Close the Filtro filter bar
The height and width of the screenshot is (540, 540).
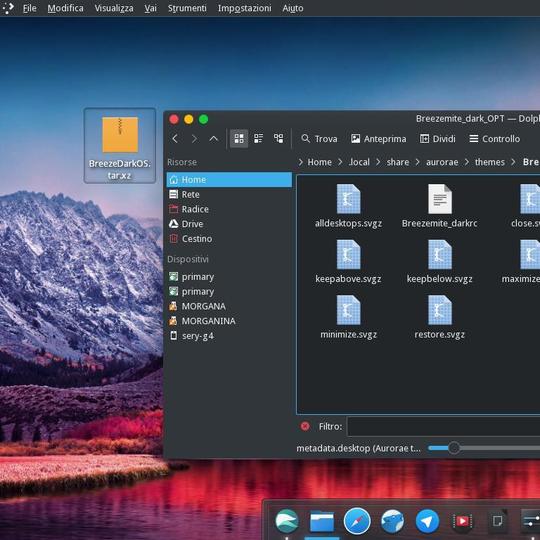[x=305, y=426]
